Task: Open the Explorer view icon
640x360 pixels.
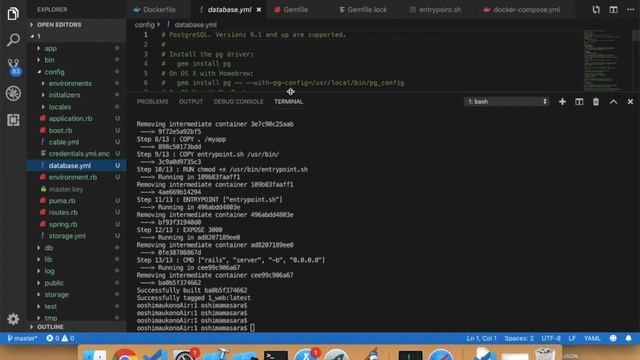Action: 13,14
